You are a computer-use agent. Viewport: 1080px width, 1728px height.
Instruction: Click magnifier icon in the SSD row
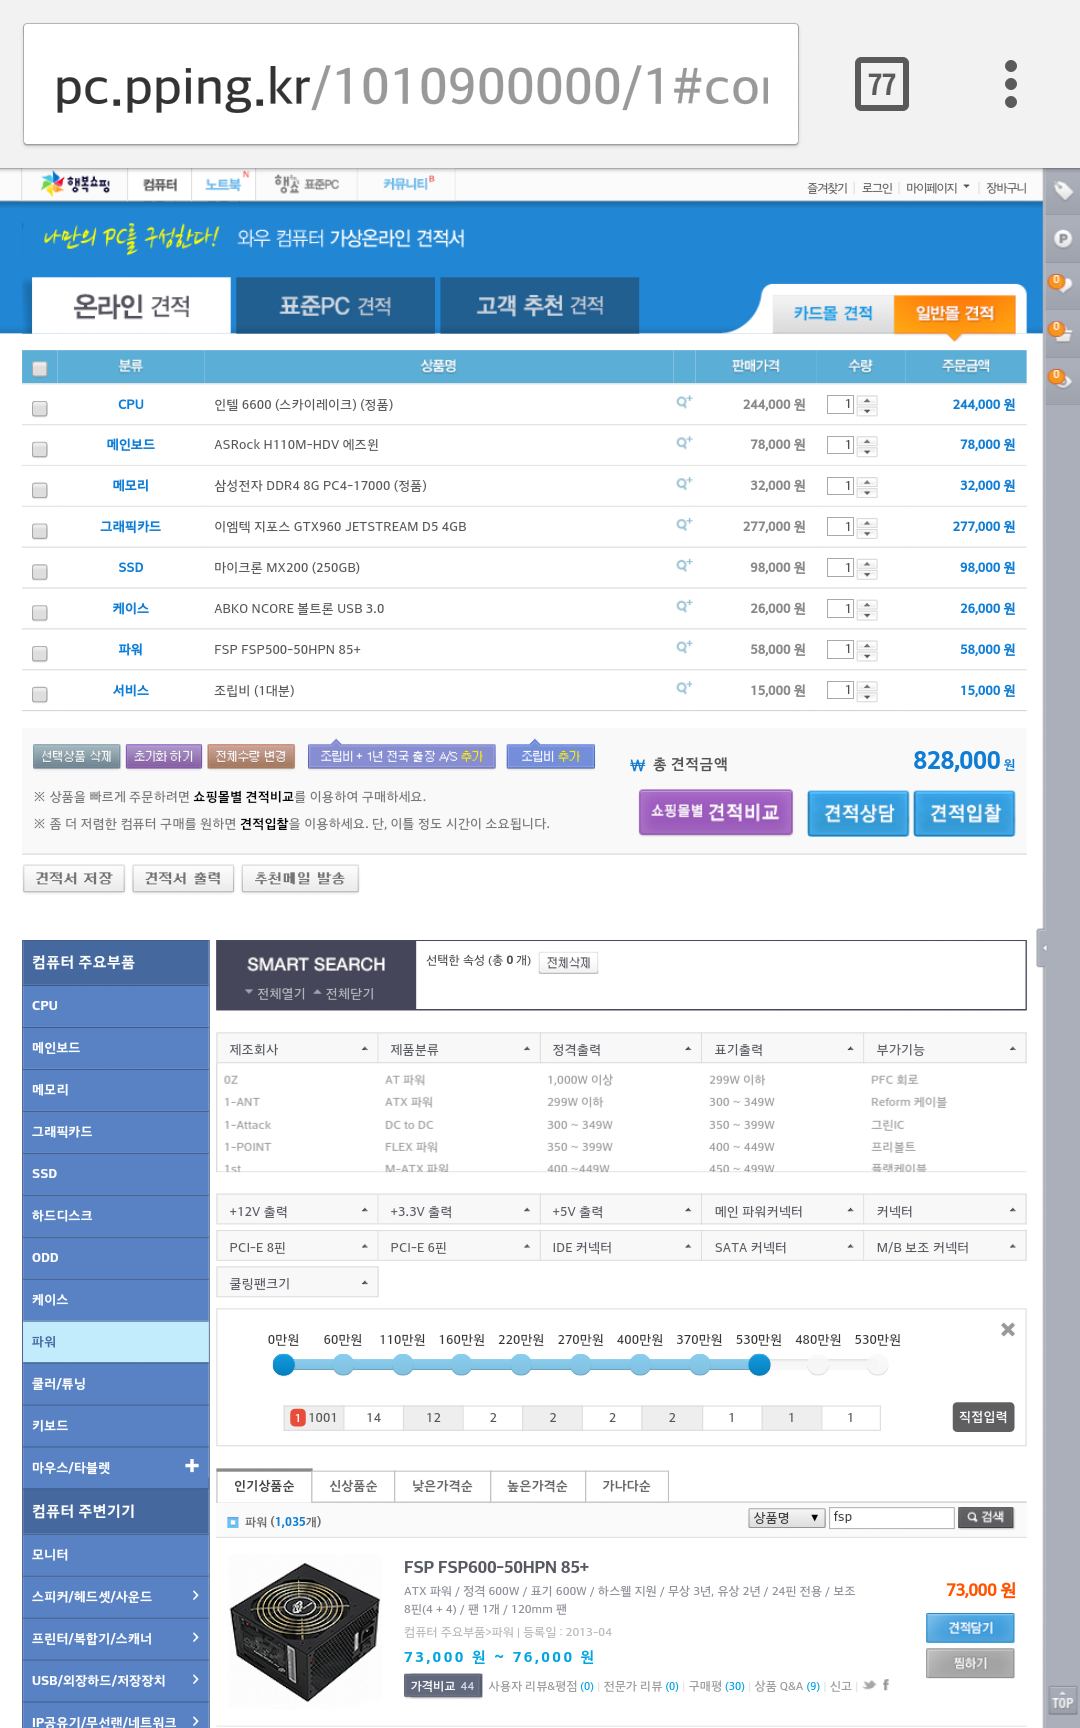(x=684, y=565)
